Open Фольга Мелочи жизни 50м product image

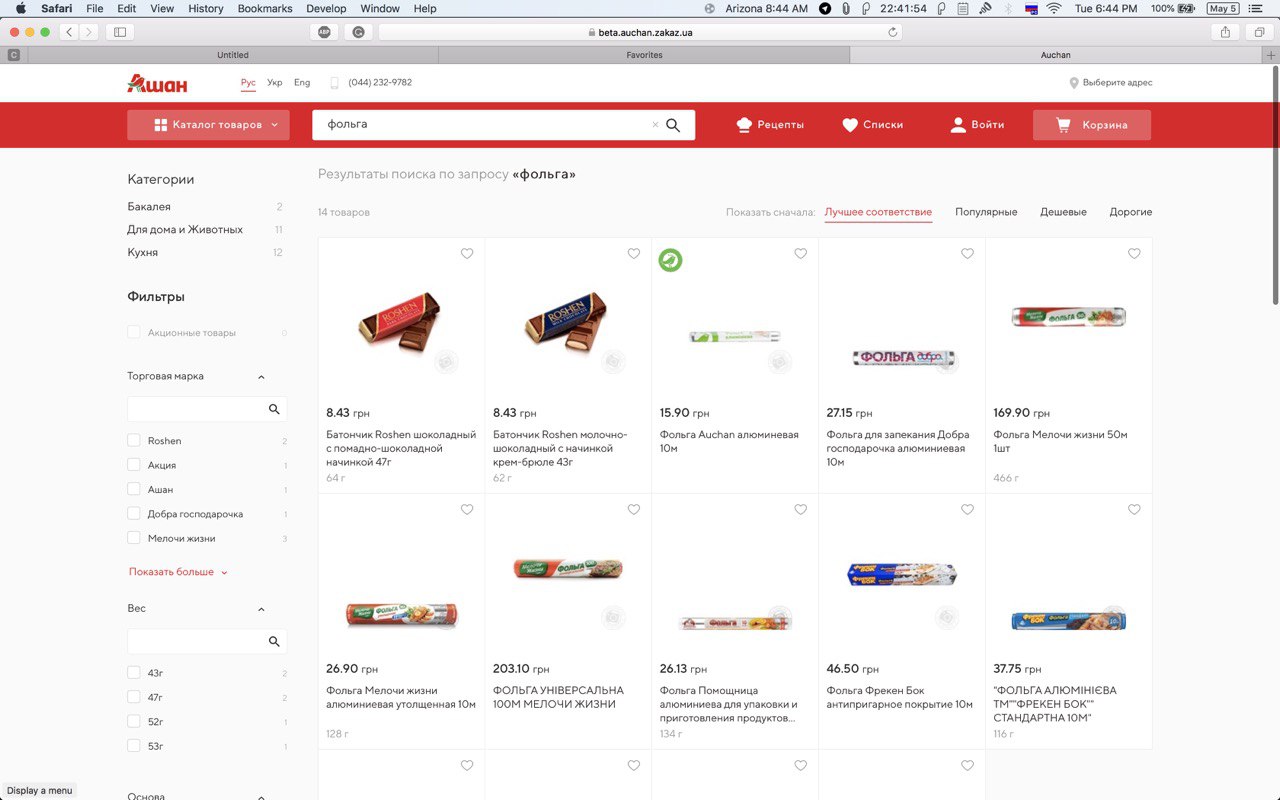1069,318
